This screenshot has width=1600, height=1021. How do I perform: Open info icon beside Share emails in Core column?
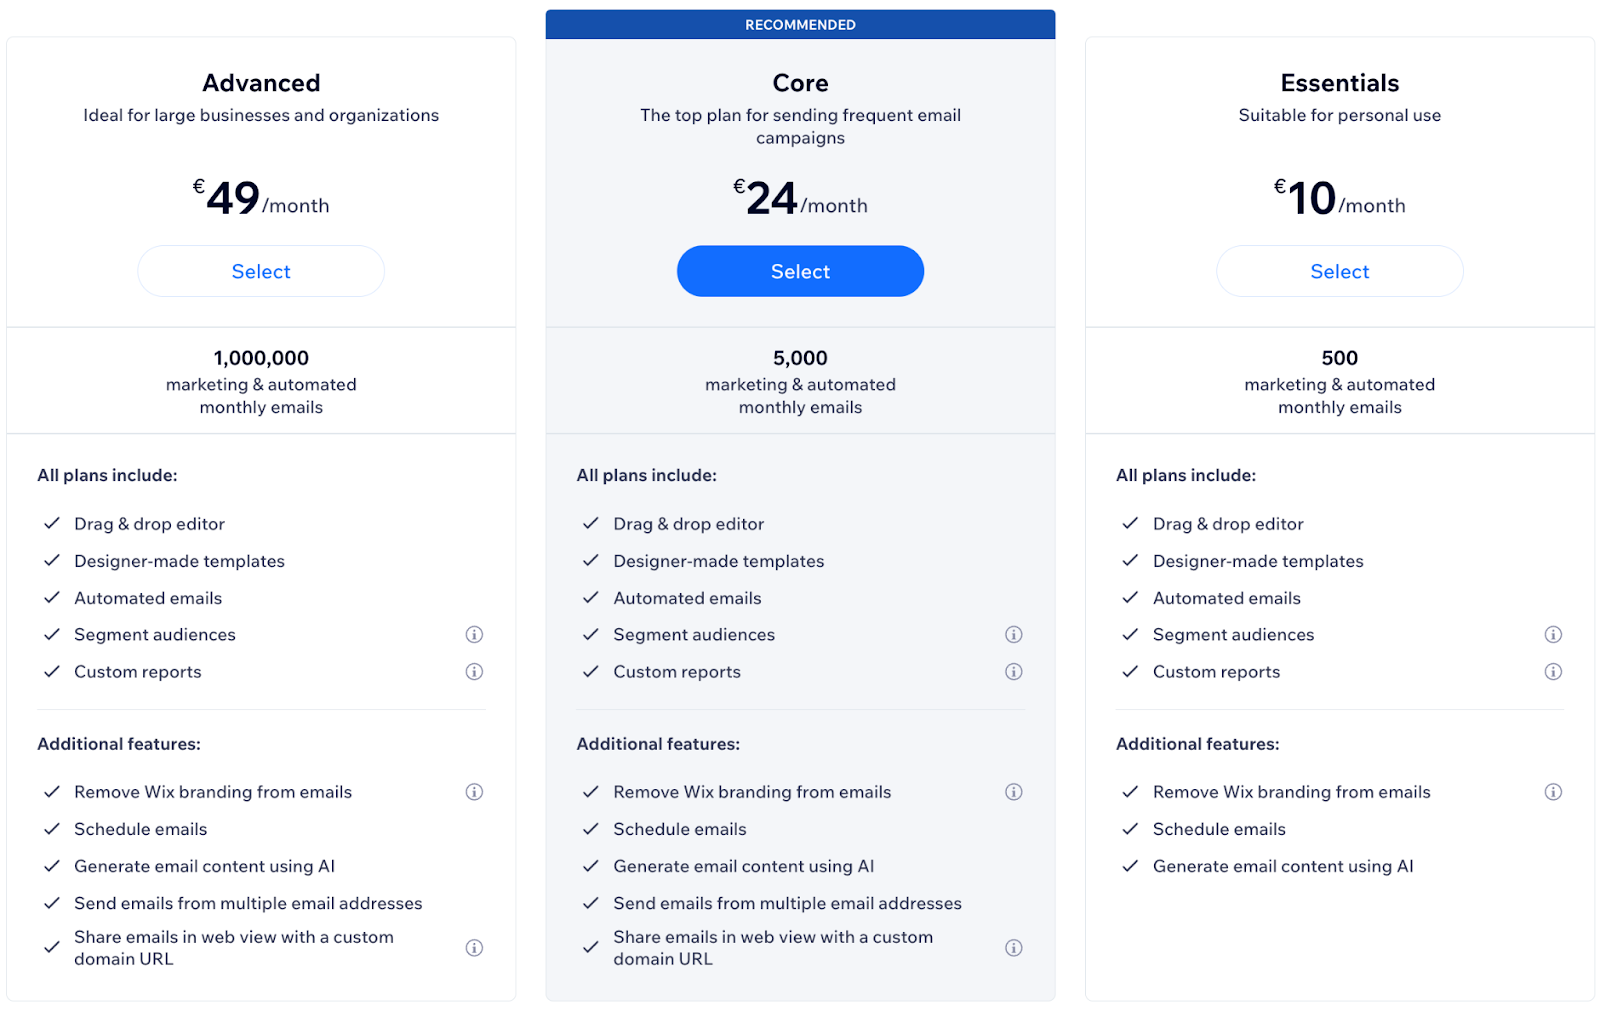pos(1013,947)
